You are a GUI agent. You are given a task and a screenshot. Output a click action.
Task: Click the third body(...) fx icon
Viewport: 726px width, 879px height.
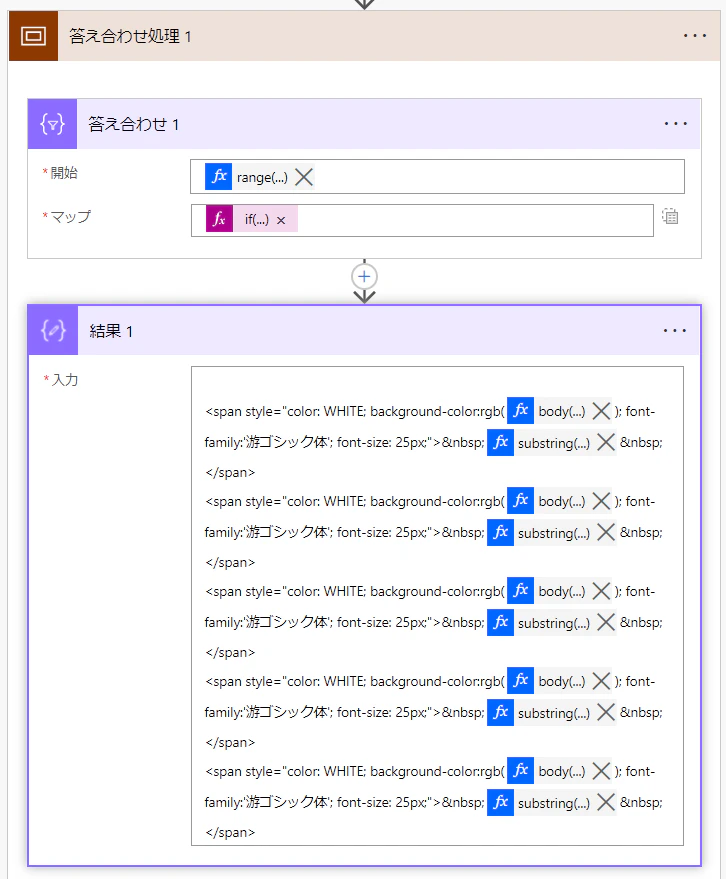coord(520,590)
